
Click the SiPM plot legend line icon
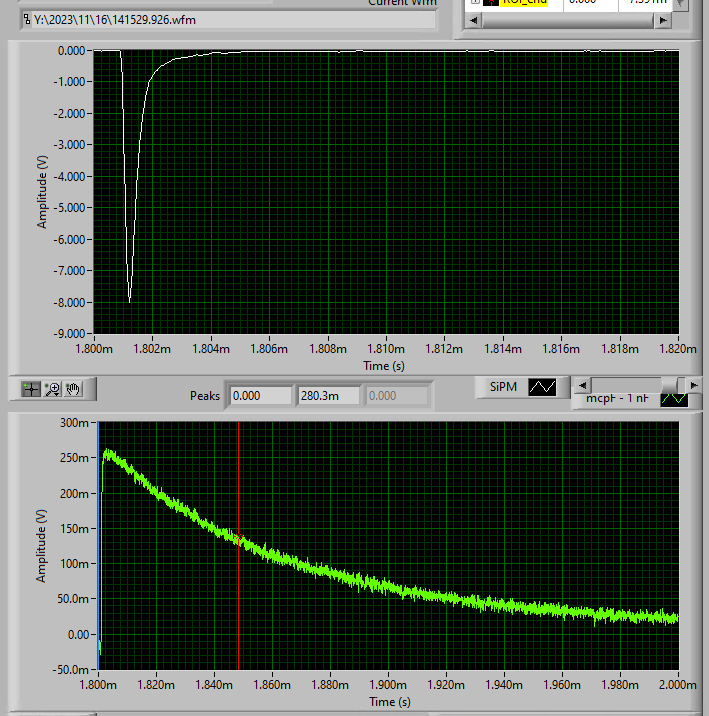tap(542, 387)
